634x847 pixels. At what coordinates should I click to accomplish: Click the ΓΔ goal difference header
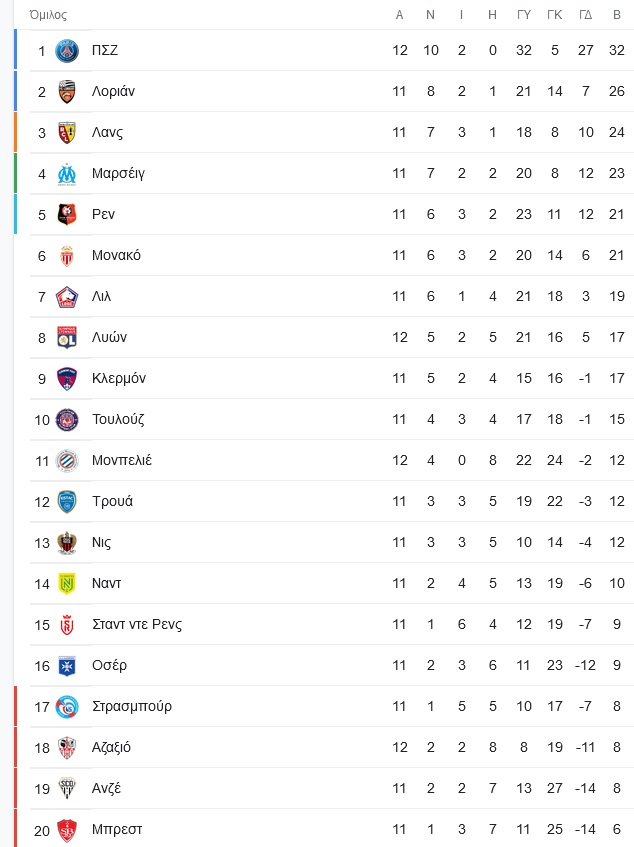[x=585, y=15]
